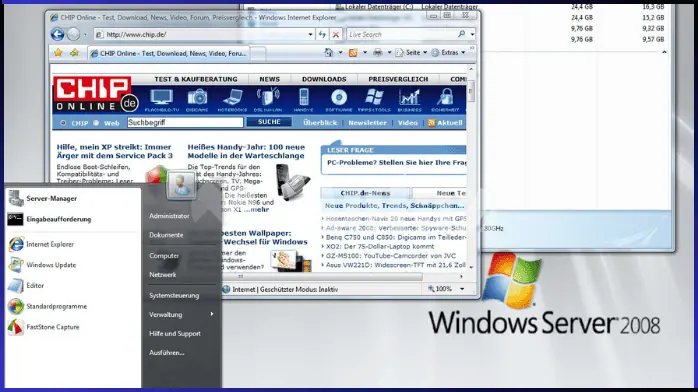This screenshot has height=392, width=698.
Task: Refresh the page in Internet Explorer
Action: (322, 34)
